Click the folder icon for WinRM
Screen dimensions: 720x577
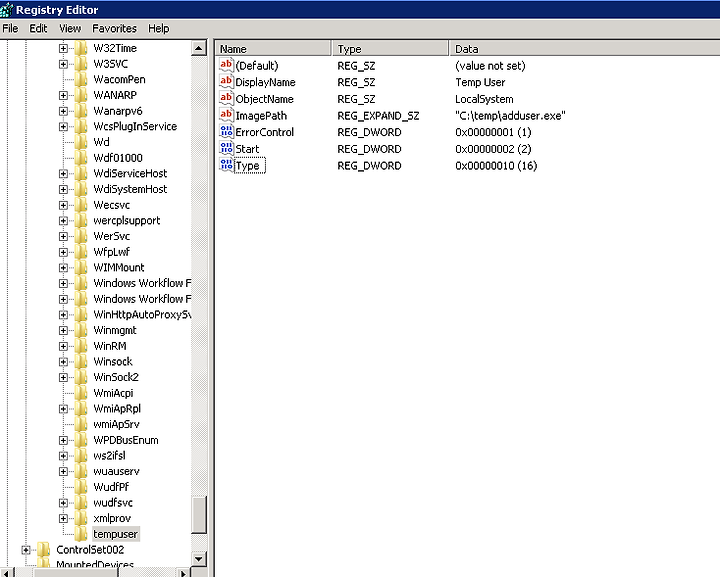coord(81,346)
